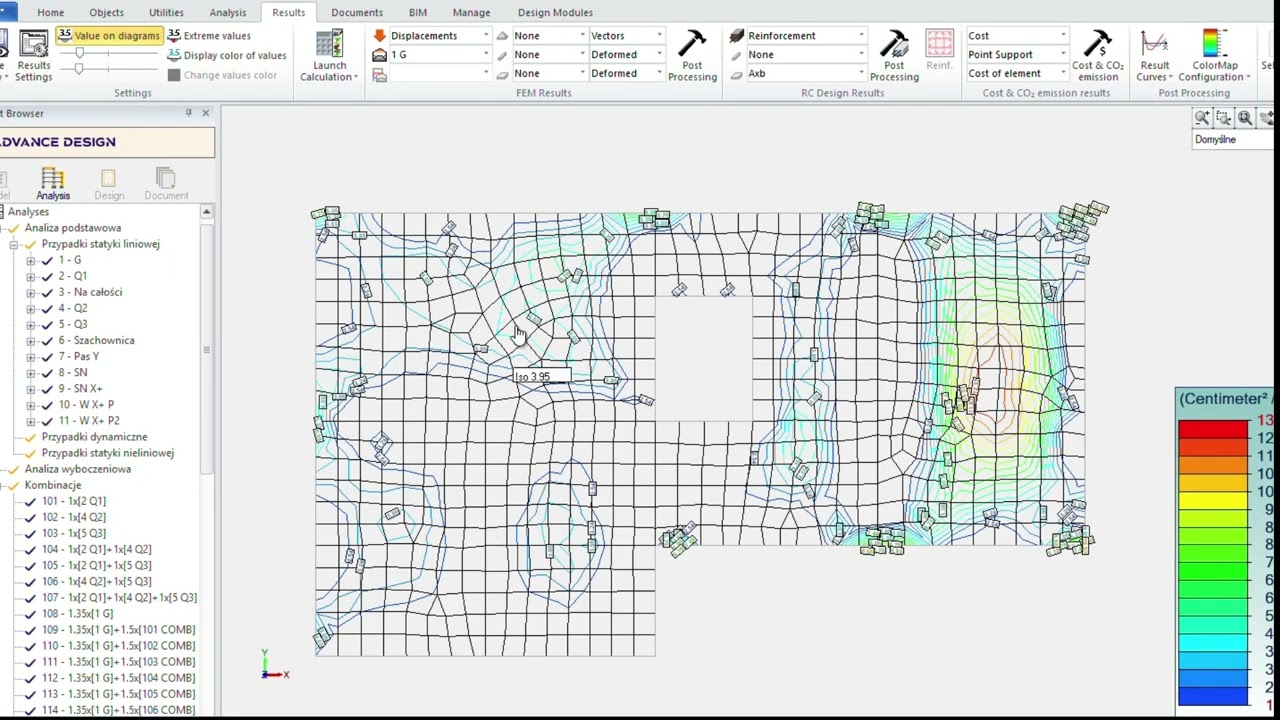This screenshot has height=720, width=1280.
Task: Expand load case 3 - Na całości
Action: (31, 292)
